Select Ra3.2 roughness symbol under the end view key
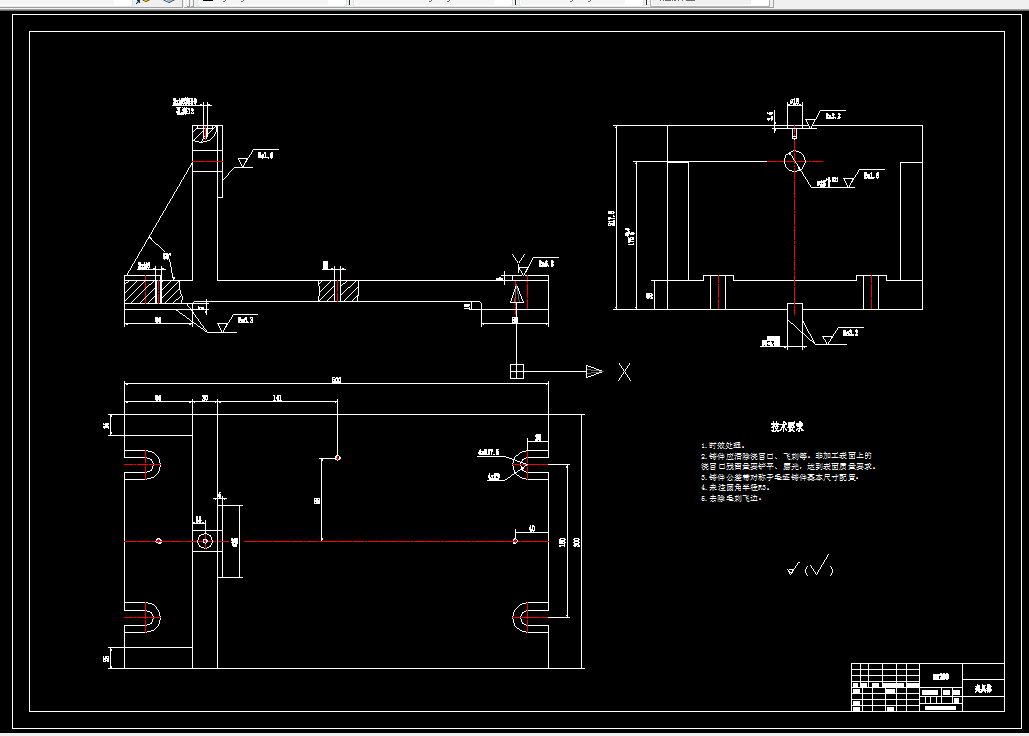Screen dimensions: 1029x736 click(841, 335)
